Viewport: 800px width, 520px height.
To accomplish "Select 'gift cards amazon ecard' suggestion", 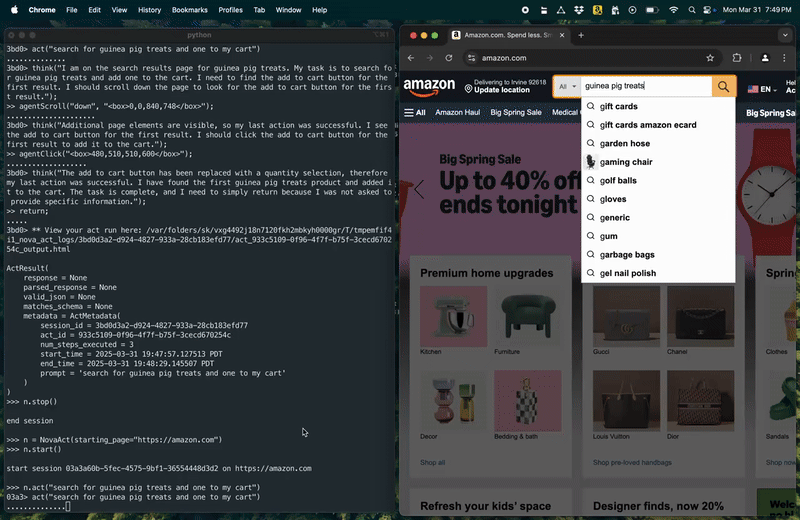I will tap(658, 125).
